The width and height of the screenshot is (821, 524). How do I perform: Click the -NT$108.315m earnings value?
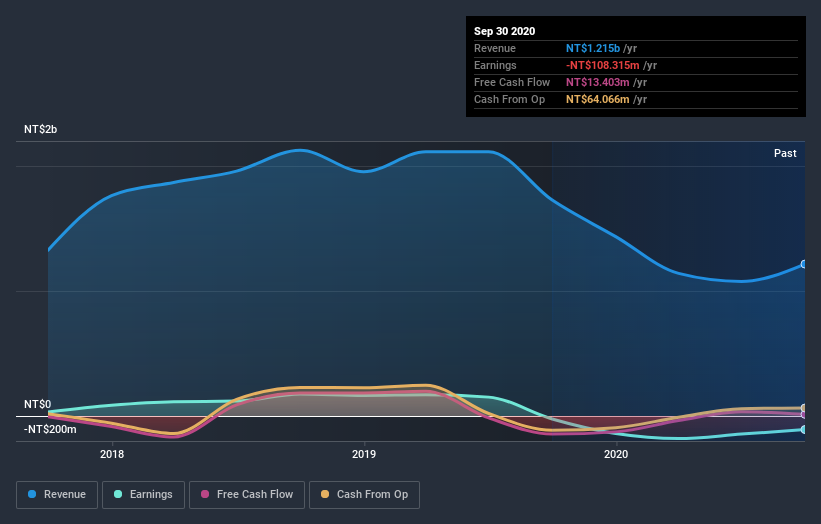(x=603, y=65)
